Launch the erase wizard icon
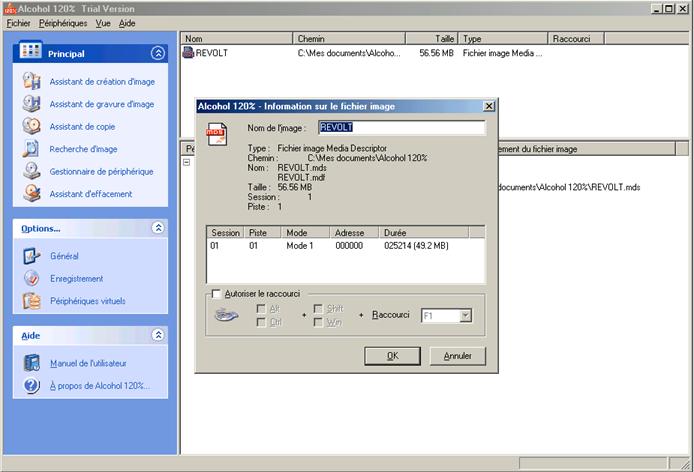The width and height of the screenshot is (694, 472). coord(32,193)
